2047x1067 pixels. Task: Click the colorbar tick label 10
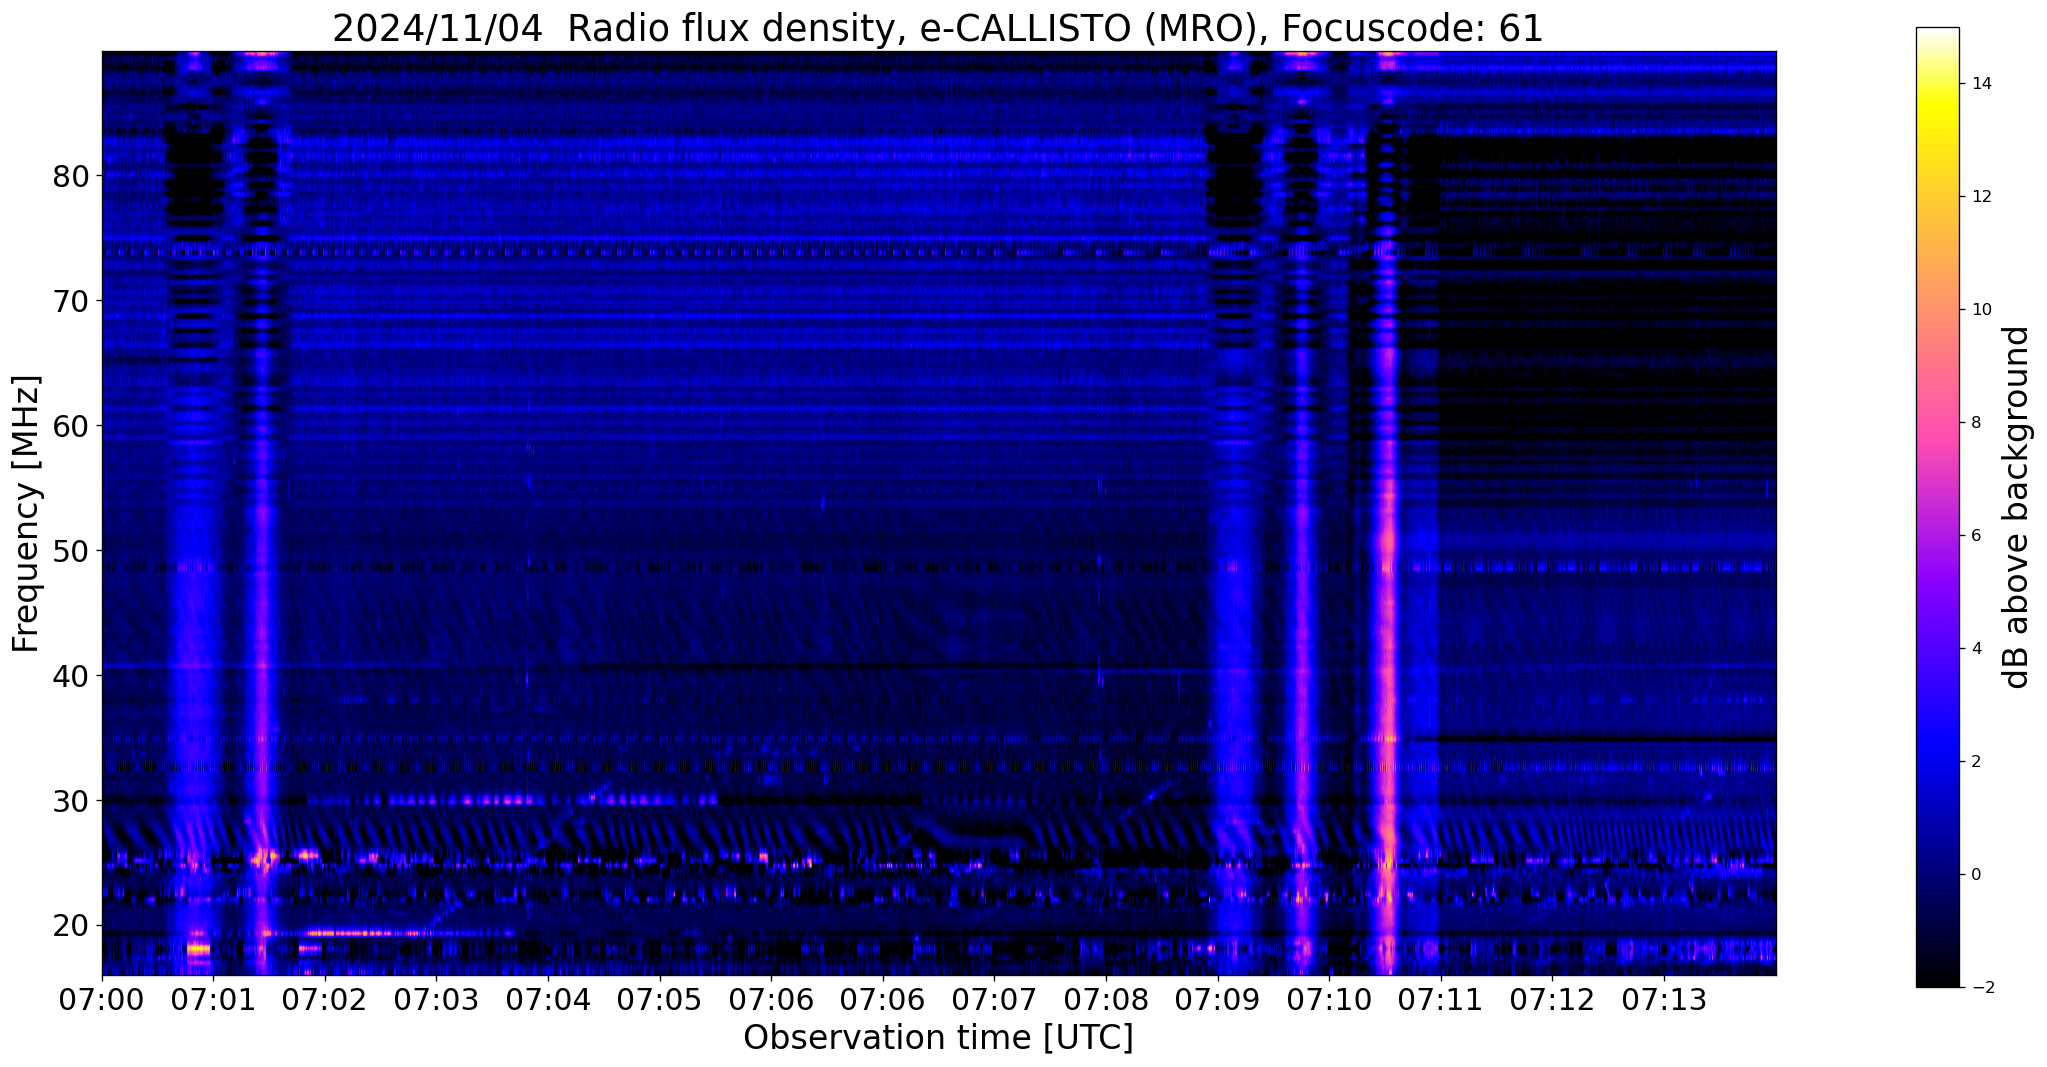[1981, 310]
